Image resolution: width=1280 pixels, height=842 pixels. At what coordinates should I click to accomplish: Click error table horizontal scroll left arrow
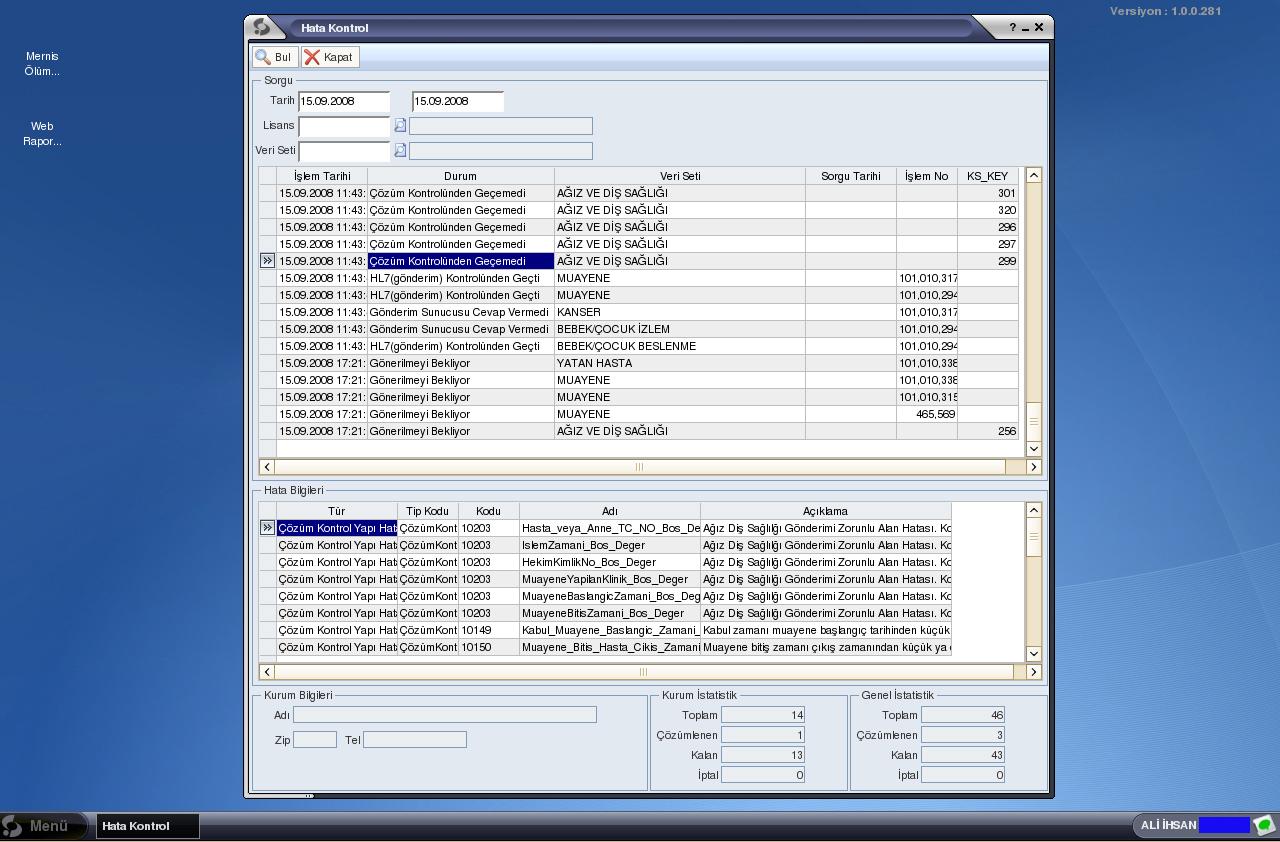pyautogui.click(x=266, y=672)
